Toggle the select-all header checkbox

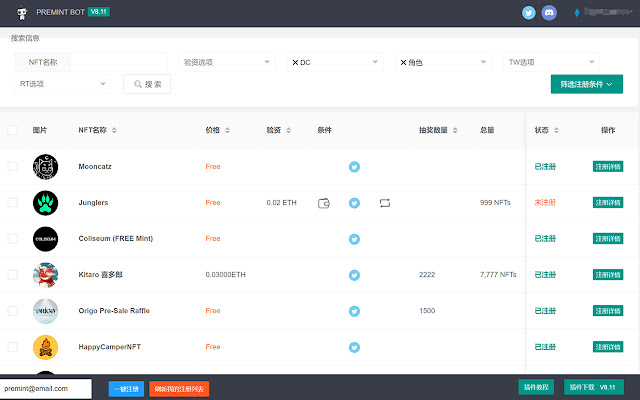tap(12, 130)
